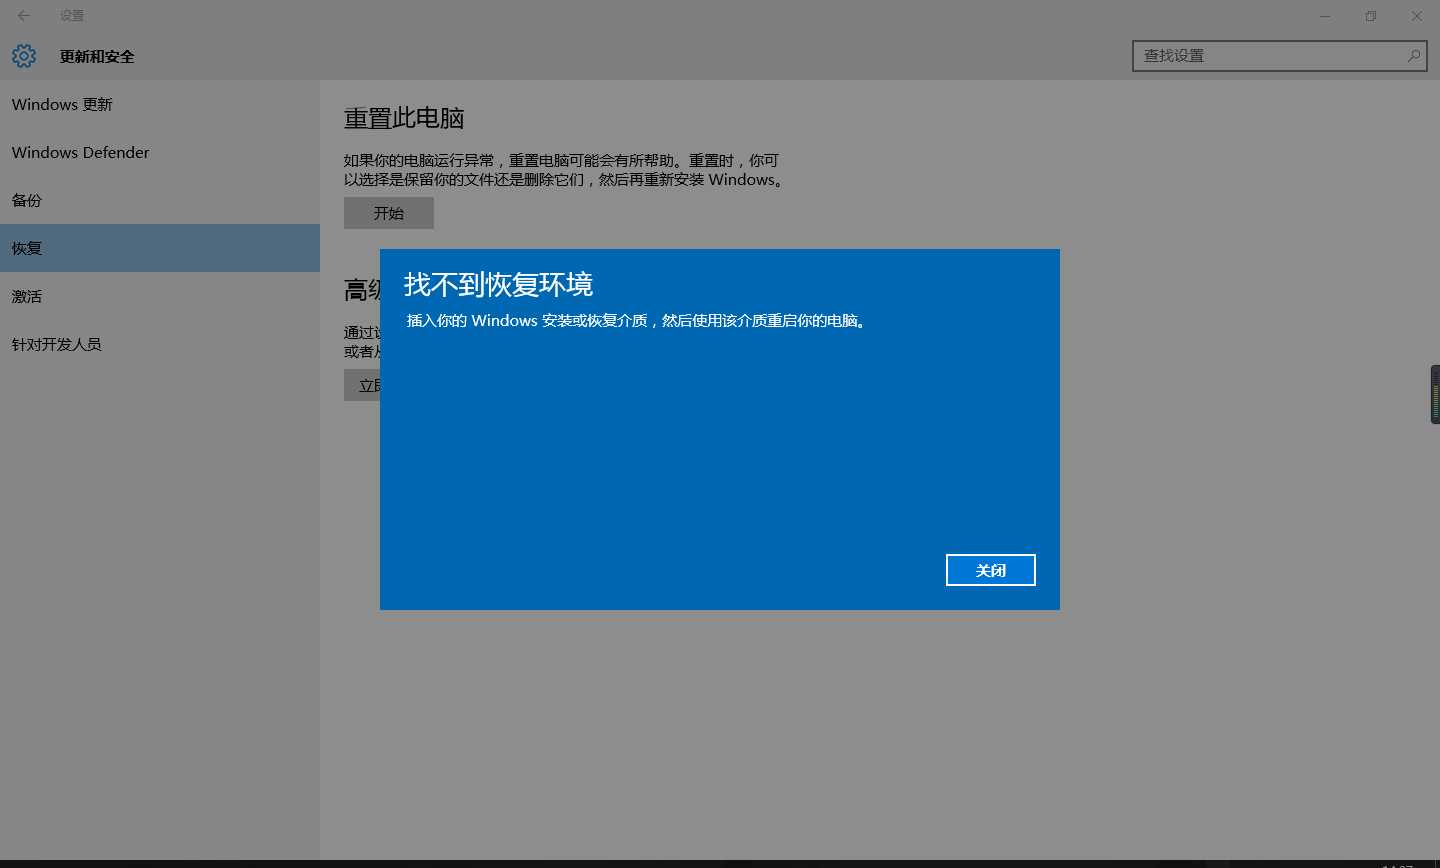Open Windows 更新 in sidebar
Screen dimensions: 1440x868
tap(160, 104)
